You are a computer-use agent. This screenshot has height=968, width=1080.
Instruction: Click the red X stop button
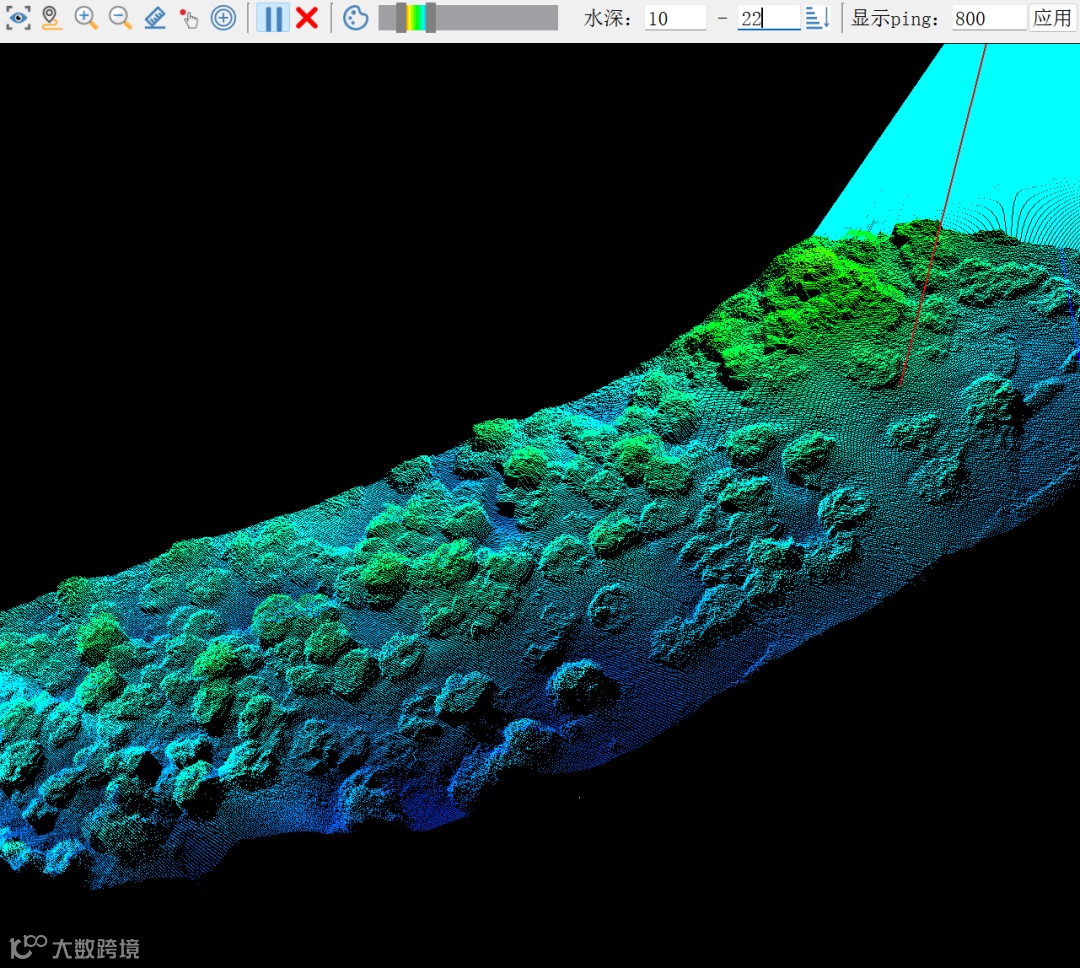[307, 18]
